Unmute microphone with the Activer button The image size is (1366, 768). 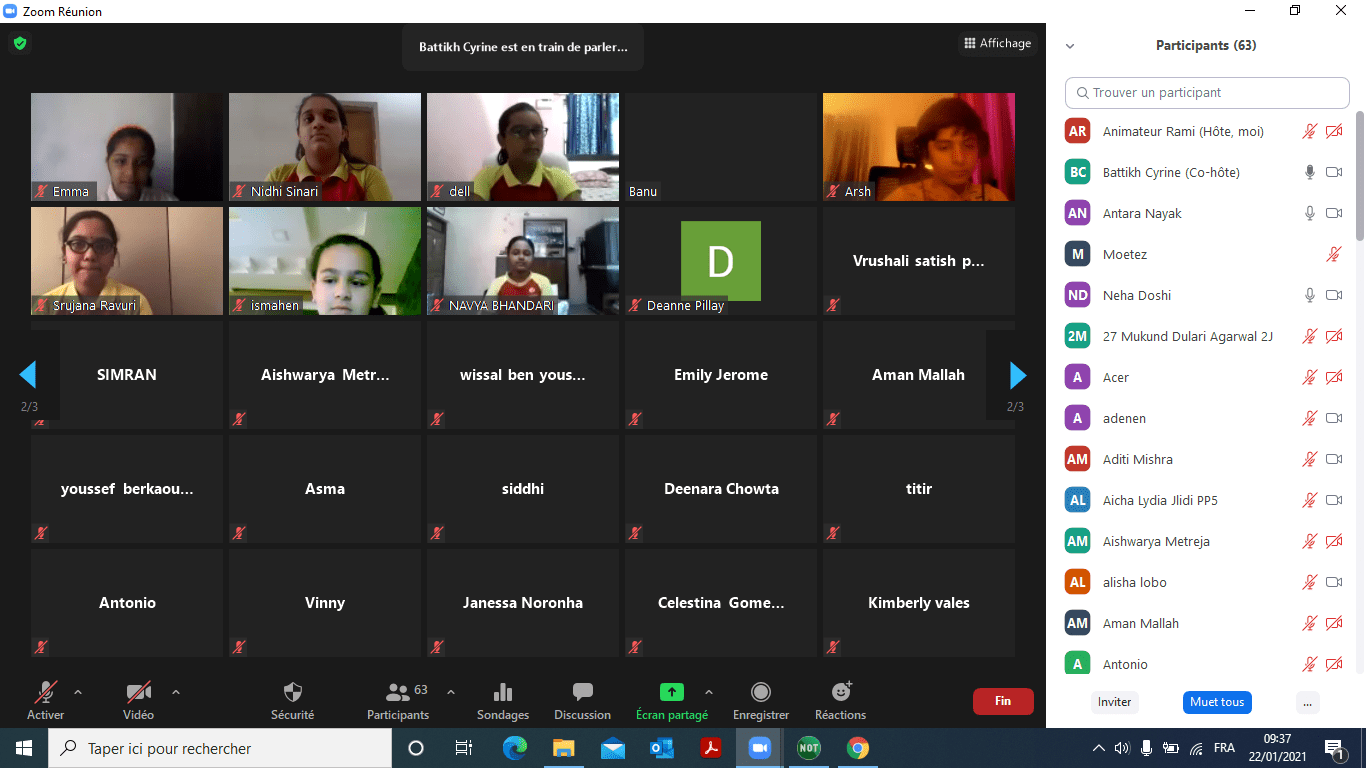45,693
